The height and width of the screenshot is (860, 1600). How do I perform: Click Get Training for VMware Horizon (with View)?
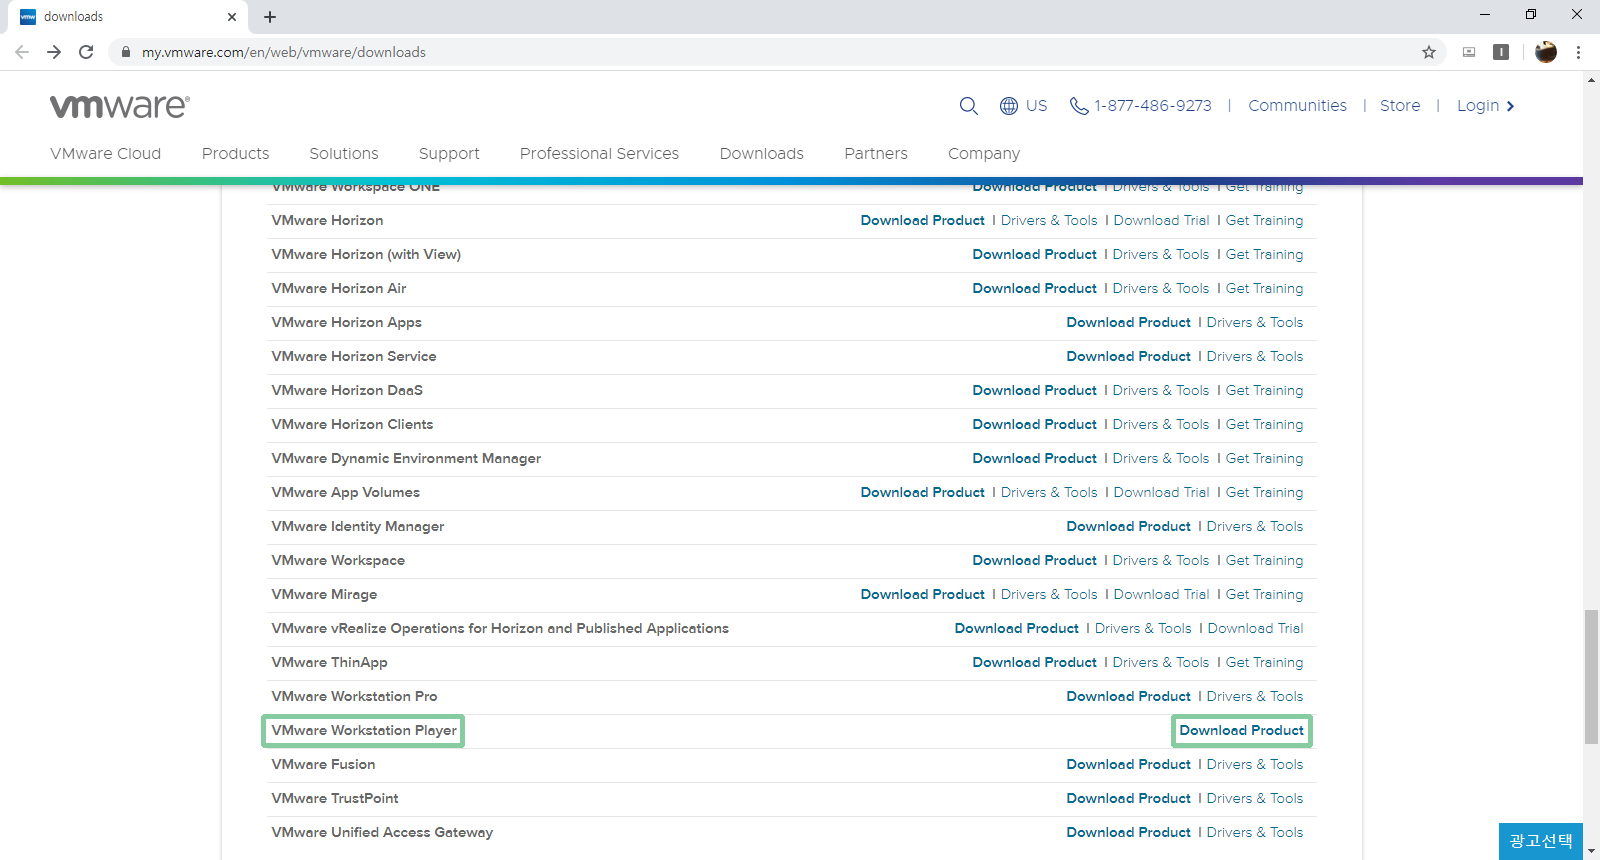click(1265, 254)
